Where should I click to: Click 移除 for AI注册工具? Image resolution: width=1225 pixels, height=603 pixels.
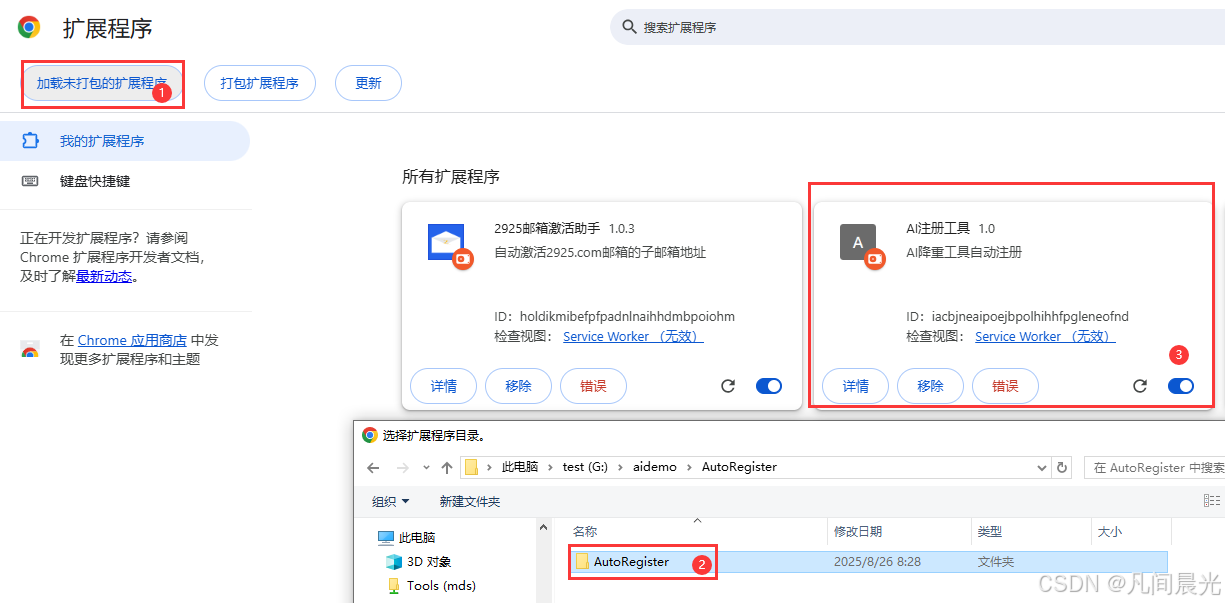click(x=930, y=386)
